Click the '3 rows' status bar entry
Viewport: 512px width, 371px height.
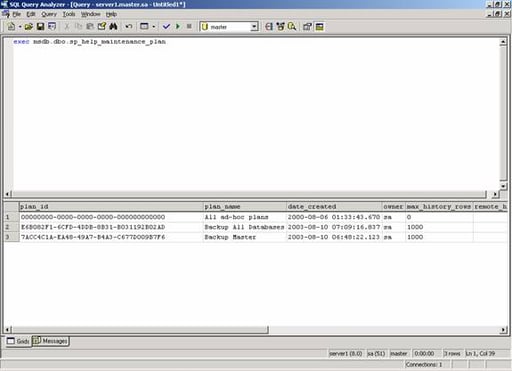pyautogui.click(x=452, y=353)
